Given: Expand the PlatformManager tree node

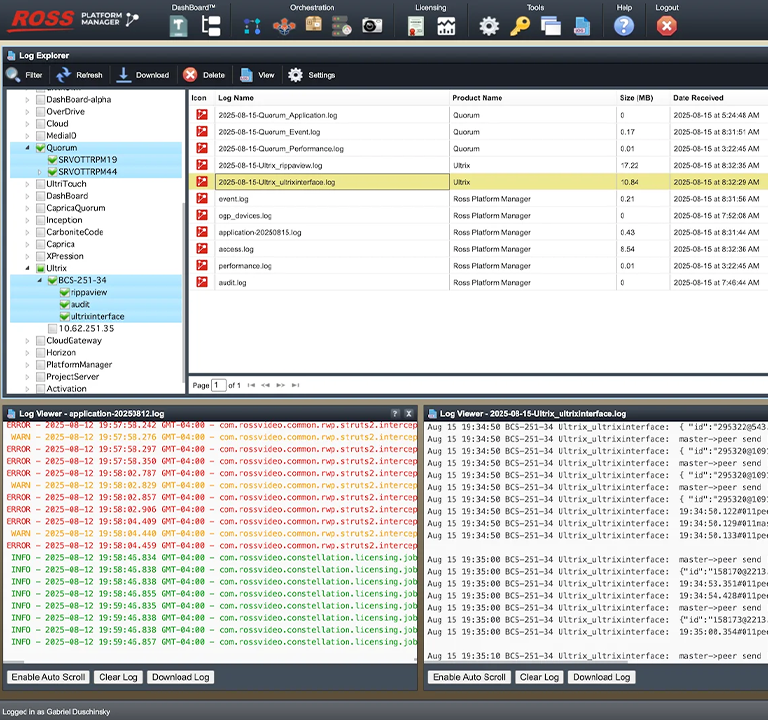Looking at the screenshot, I should [x=27, y=365].
